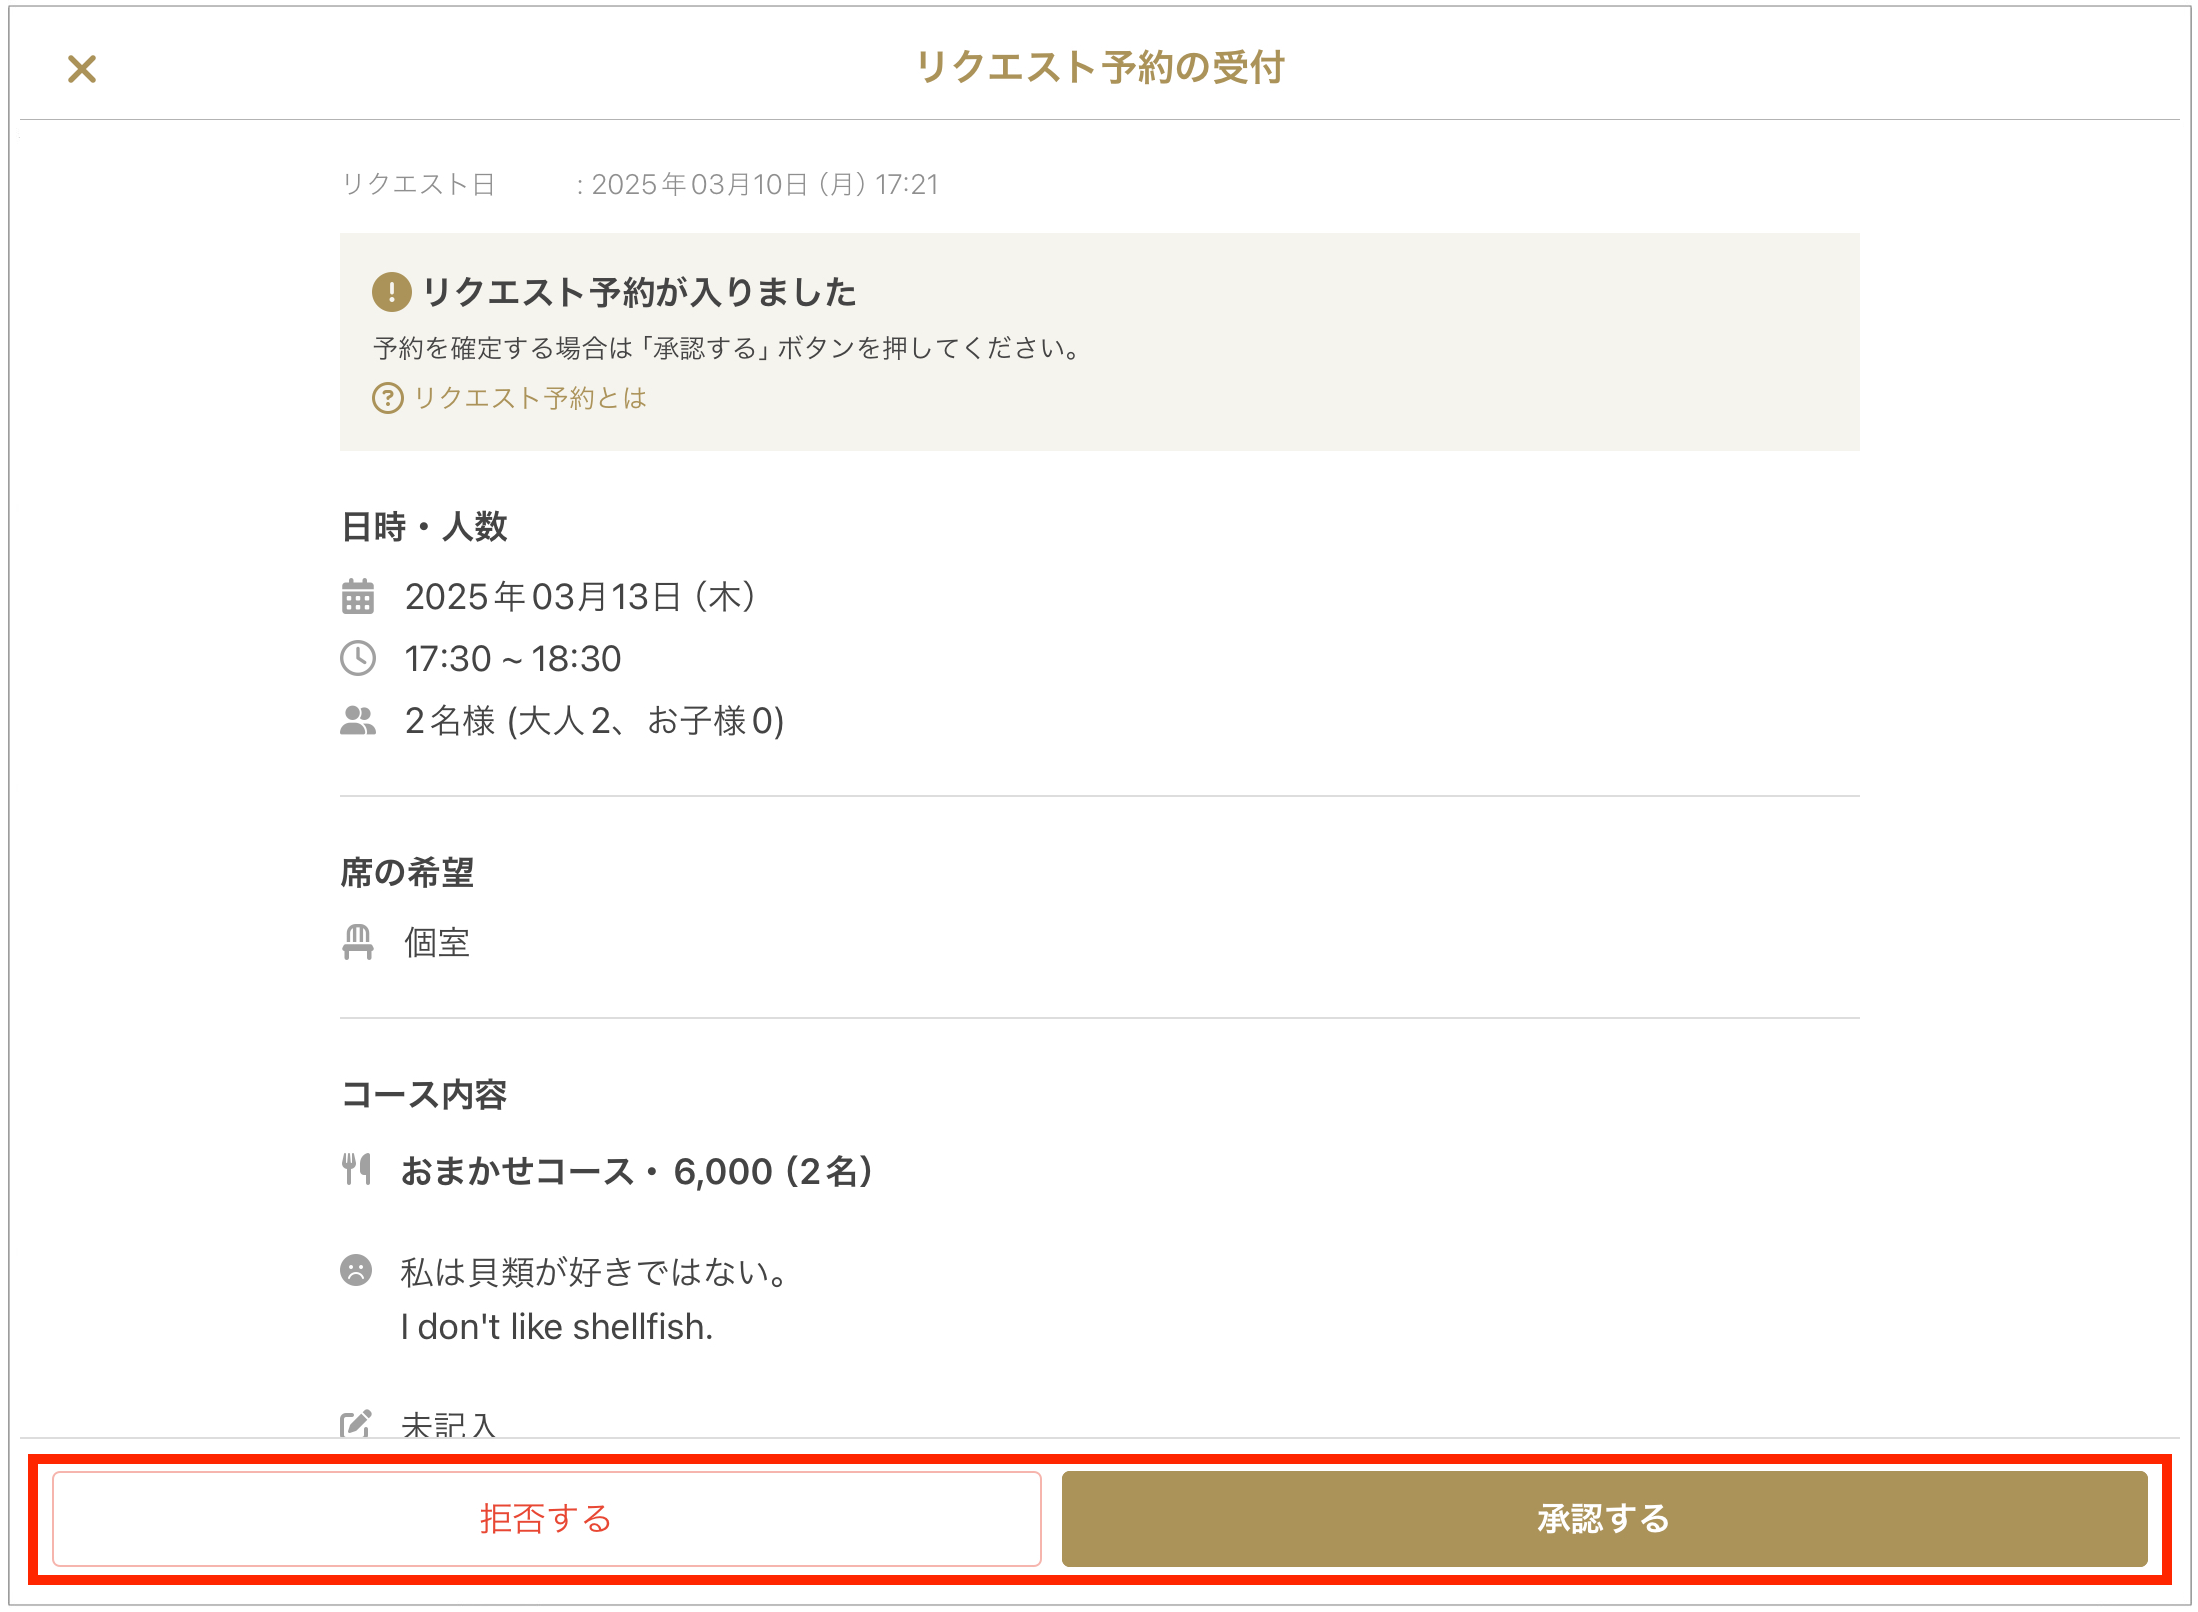Viewport: 2198px width, 1612px height.
Task: Click the edit note pencil icon
Action: point(356,1423)
